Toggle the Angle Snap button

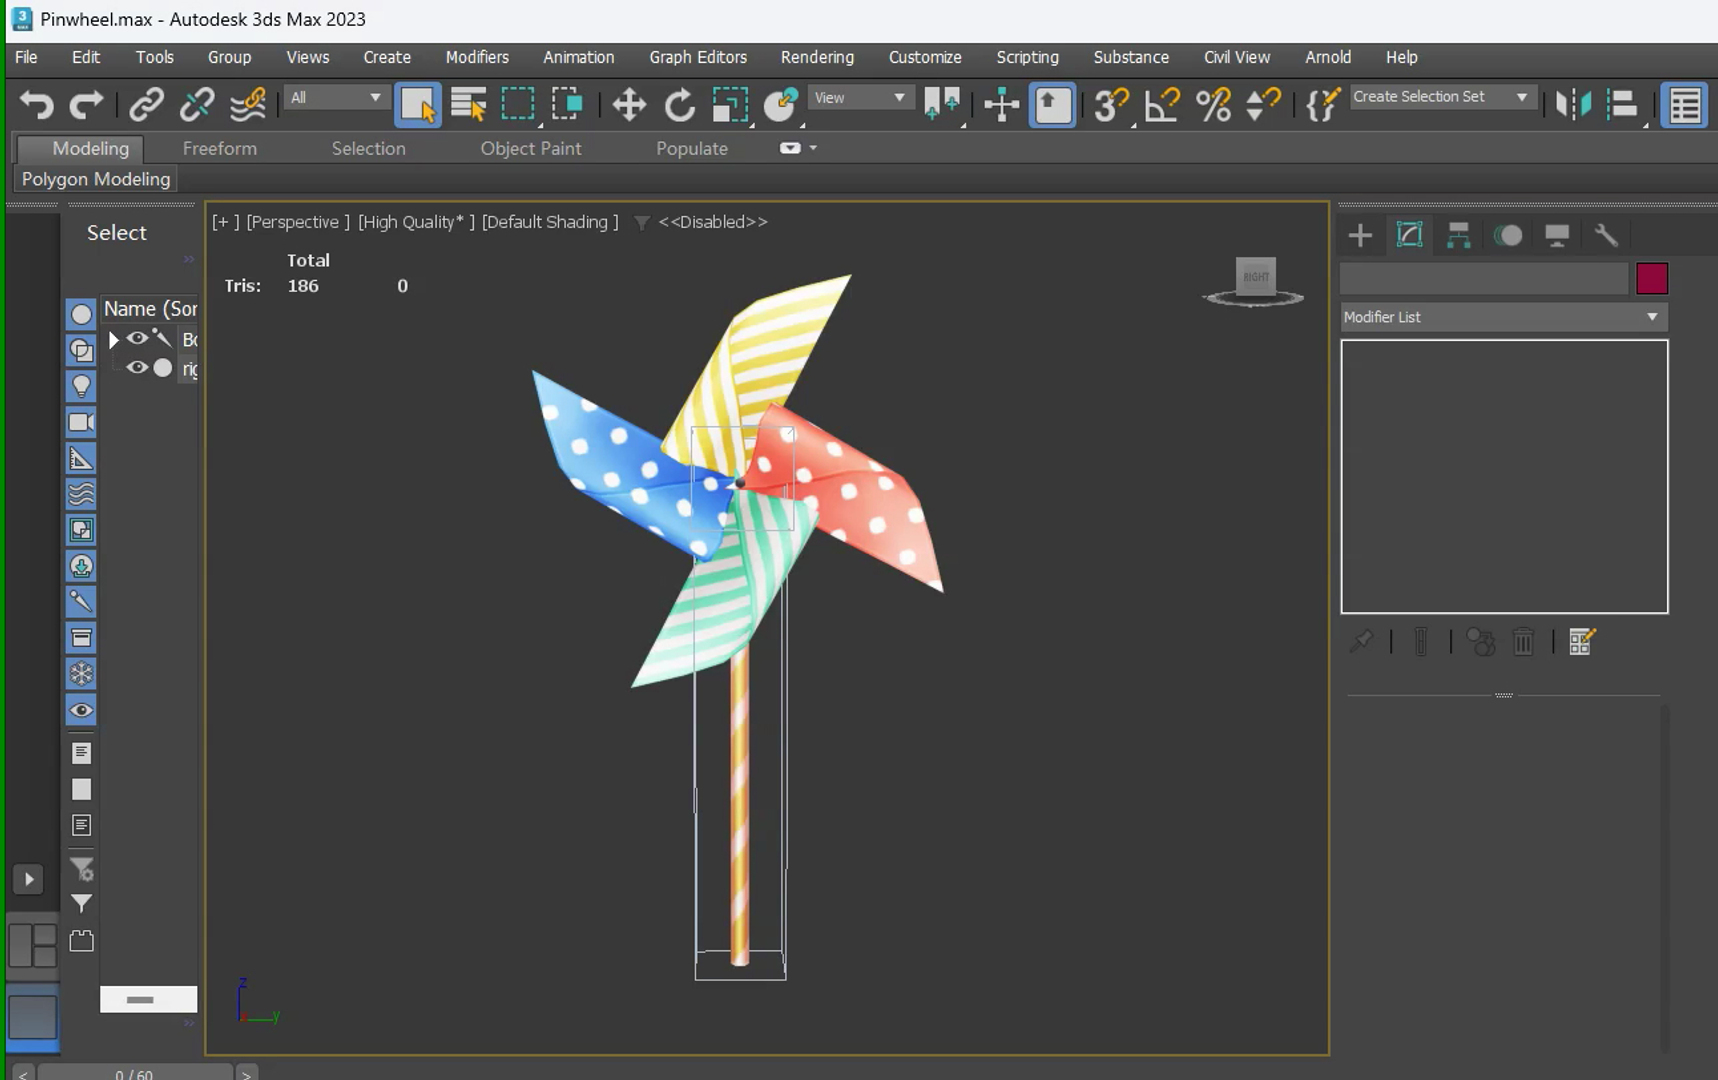point(1162,104)
